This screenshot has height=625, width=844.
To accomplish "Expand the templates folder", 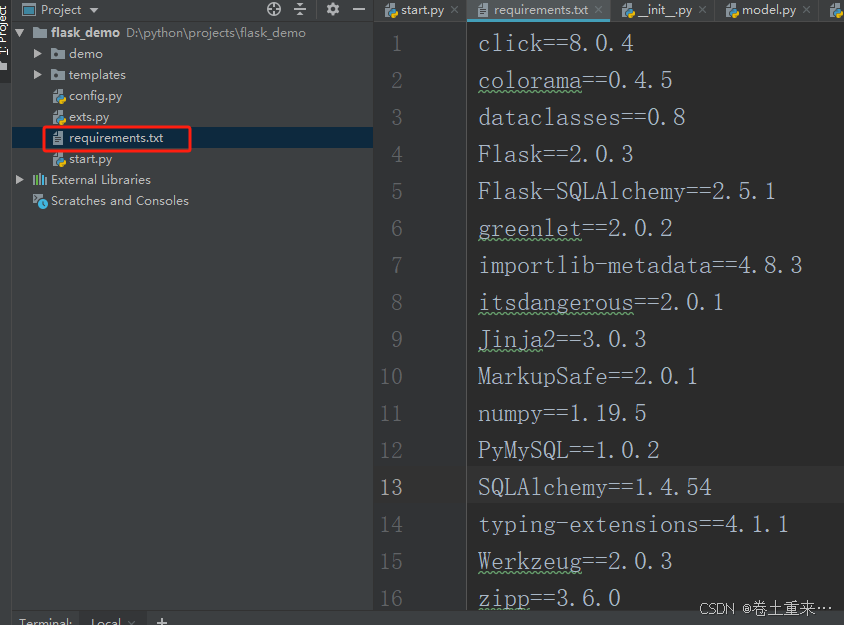I will [x=38, y=75].
